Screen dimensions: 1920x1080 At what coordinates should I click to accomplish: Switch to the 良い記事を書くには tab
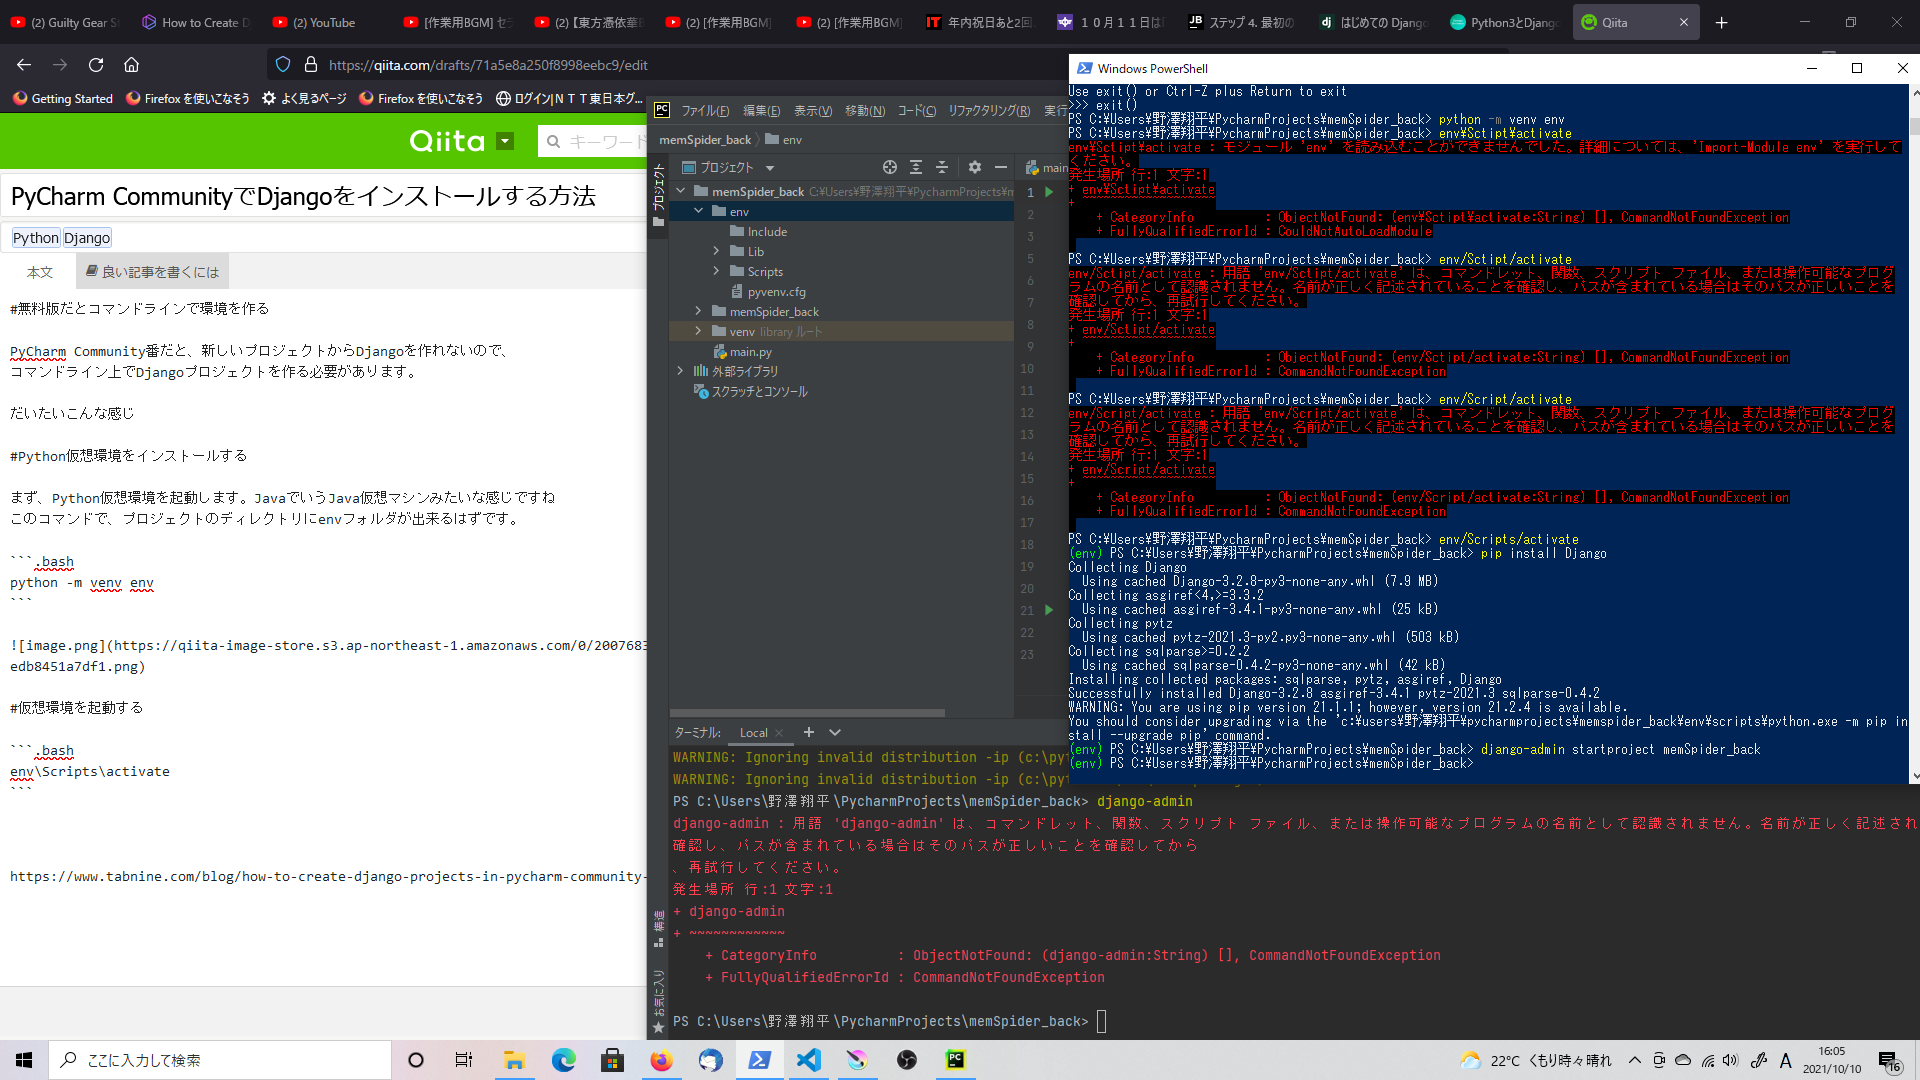[x=152, y=272]
